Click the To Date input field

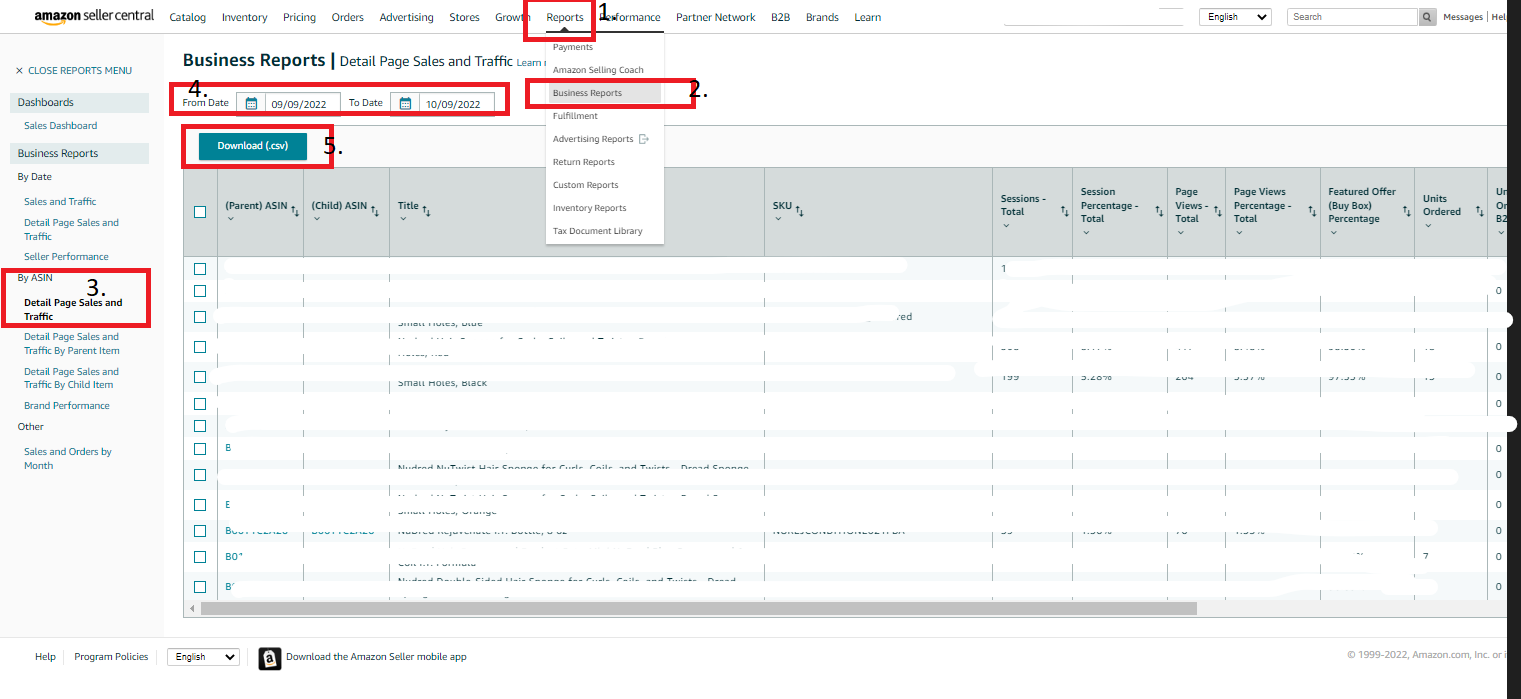pyautogui.click(x=457, y=103)
